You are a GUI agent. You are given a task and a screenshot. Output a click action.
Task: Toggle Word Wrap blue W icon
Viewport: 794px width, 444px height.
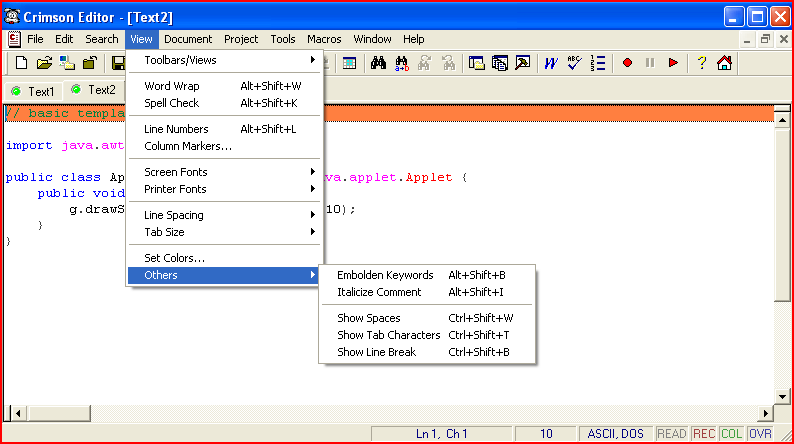tap(551, 63)
